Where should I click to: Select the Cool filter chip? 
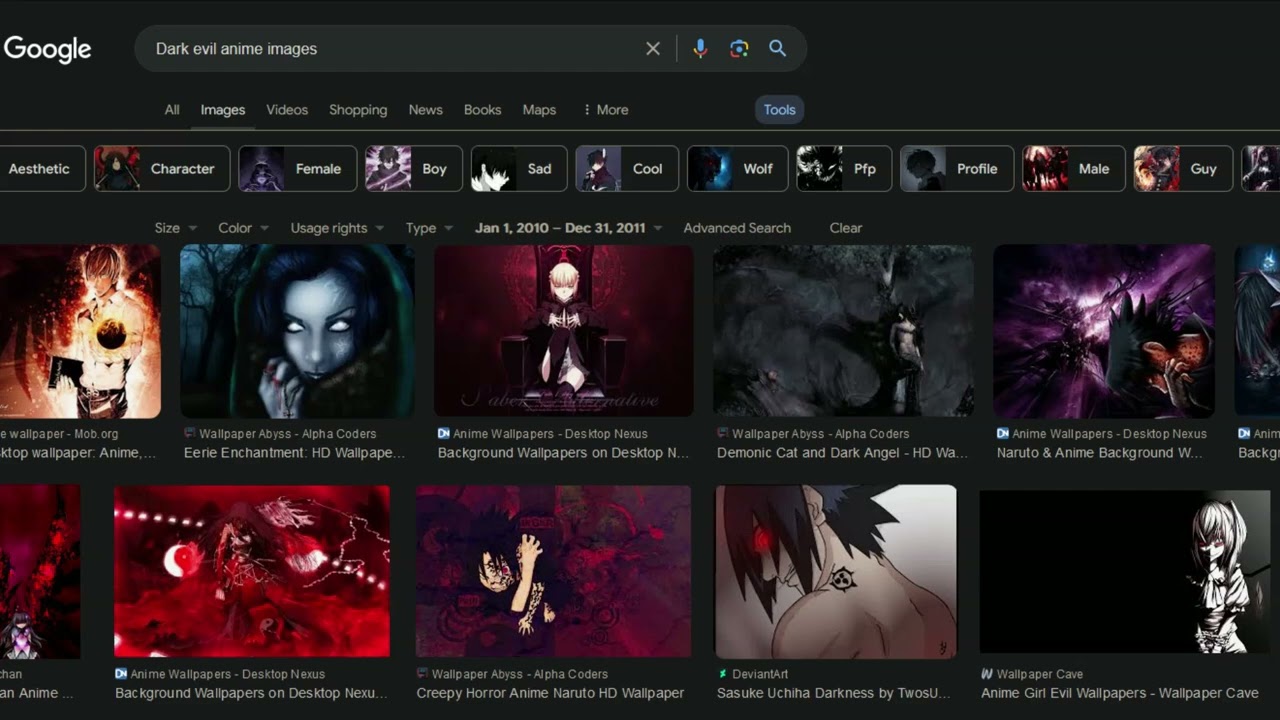627,169
